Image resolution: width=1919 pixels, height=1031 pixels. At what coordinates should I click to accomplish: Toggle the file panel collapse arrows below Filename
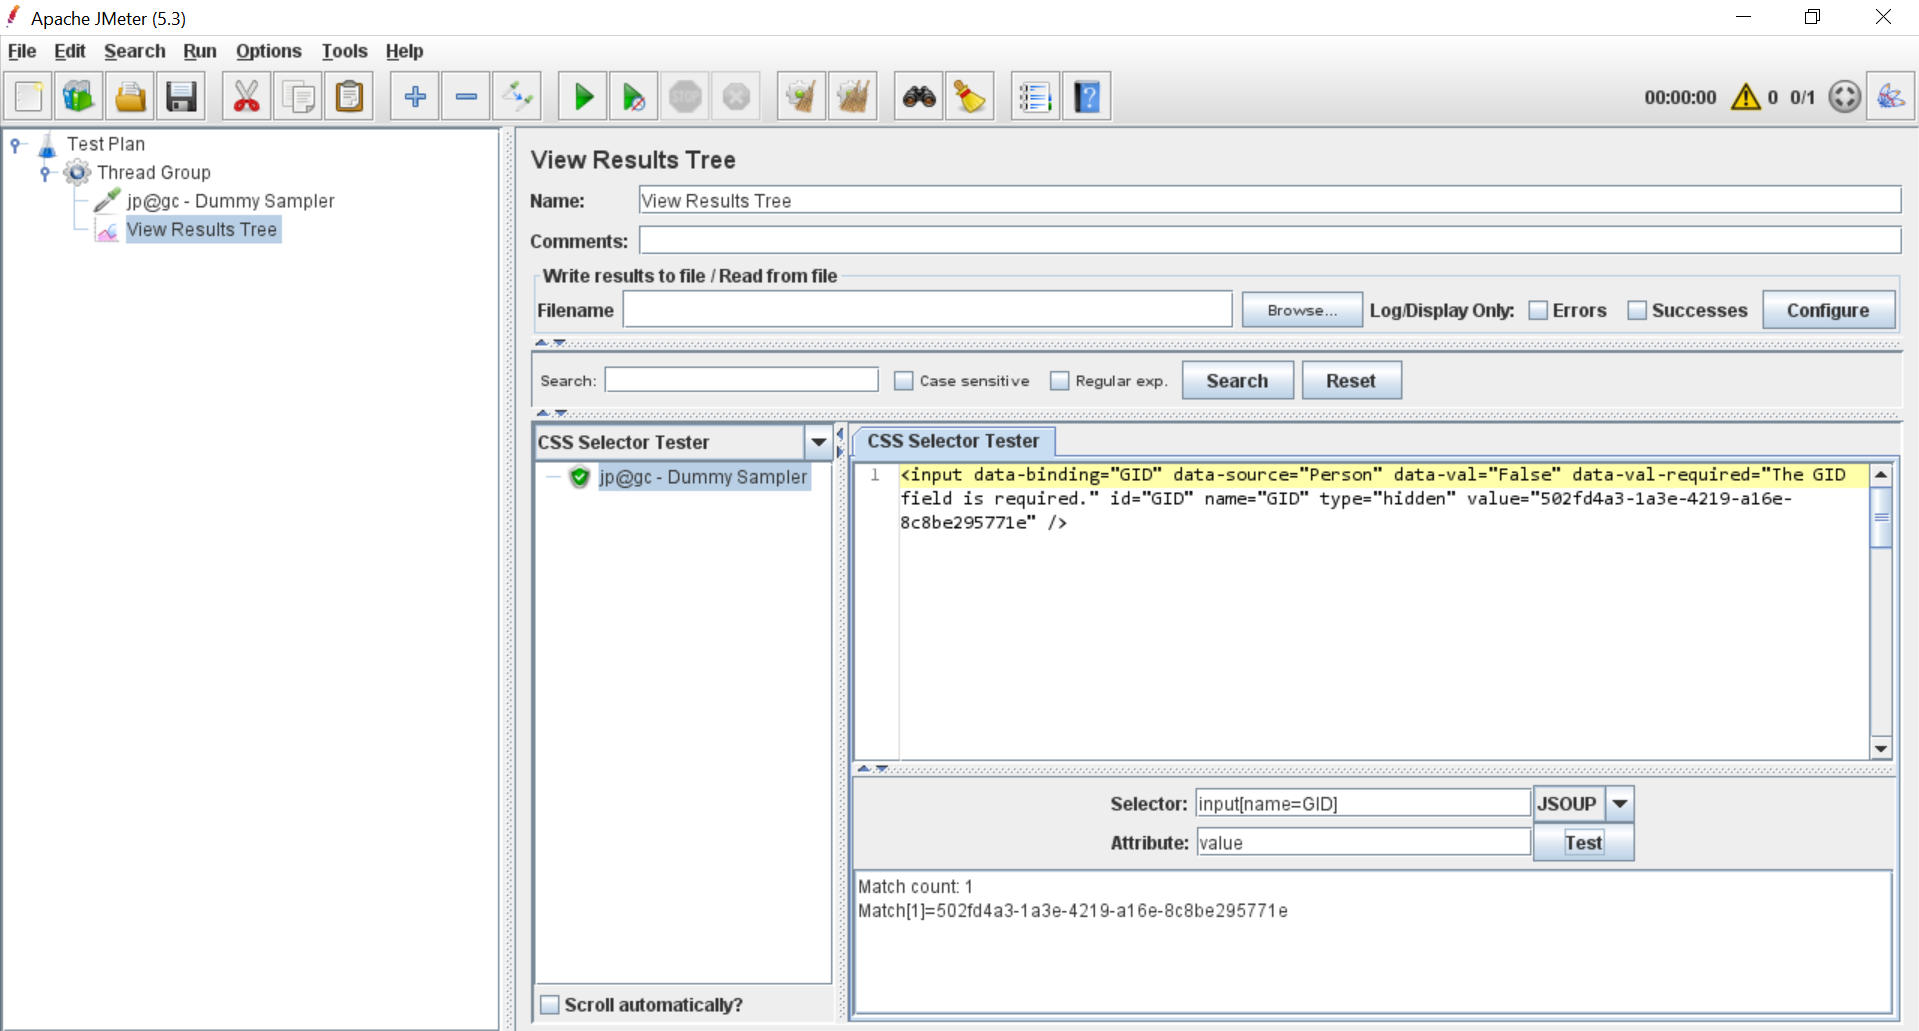pos(550,343)
